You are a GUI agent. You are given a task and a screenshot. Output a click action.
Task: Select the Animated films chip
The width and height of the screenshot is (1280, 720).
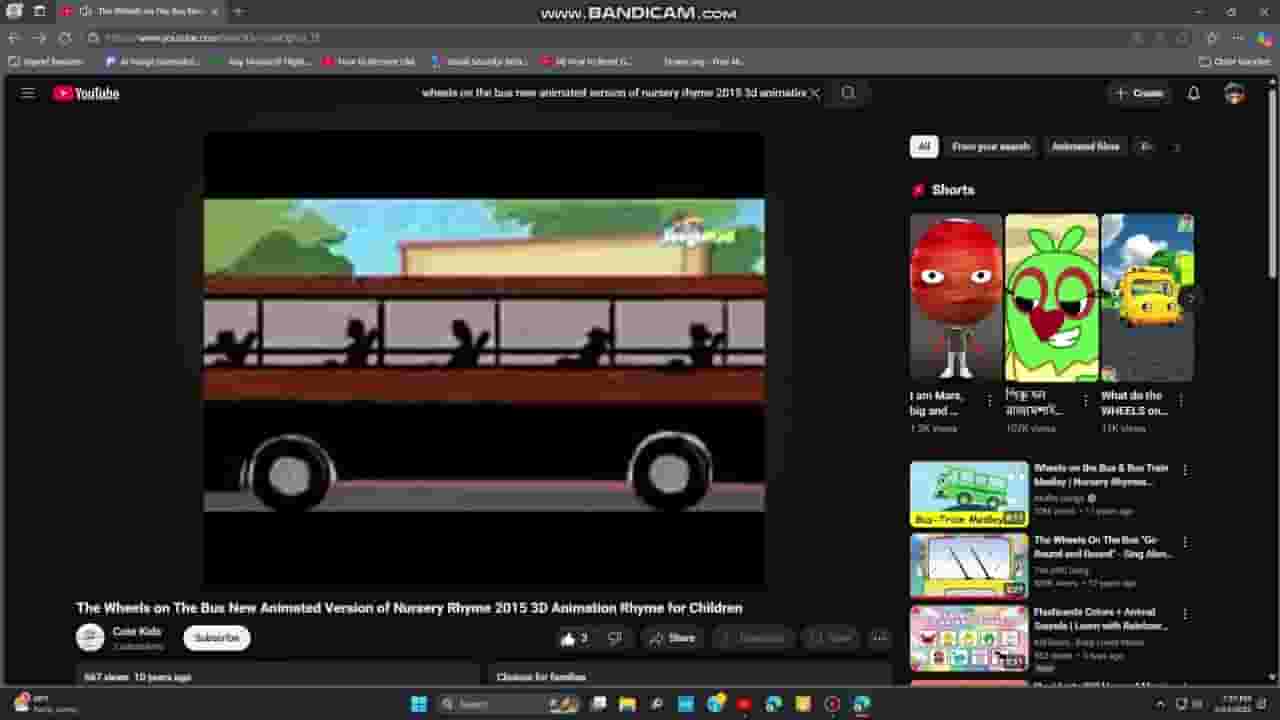pos(1086,147)
